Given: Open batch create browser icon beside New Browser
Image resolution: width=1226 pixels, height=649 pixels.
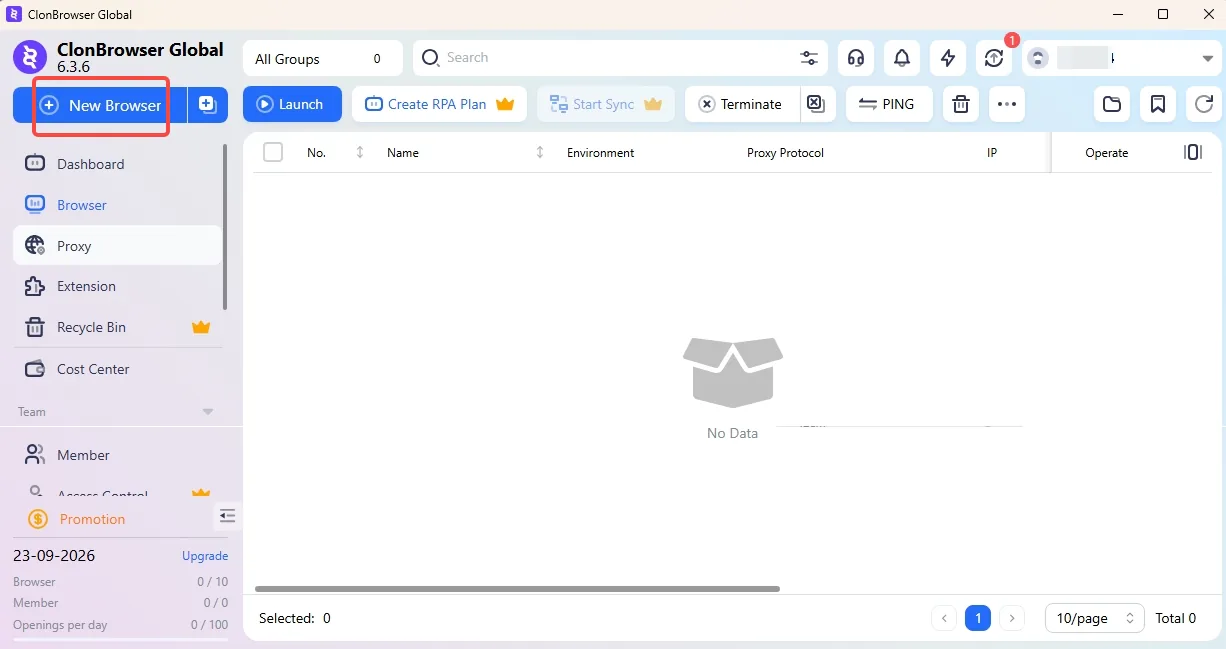Looking at the screenshot, I should point(208,105).
